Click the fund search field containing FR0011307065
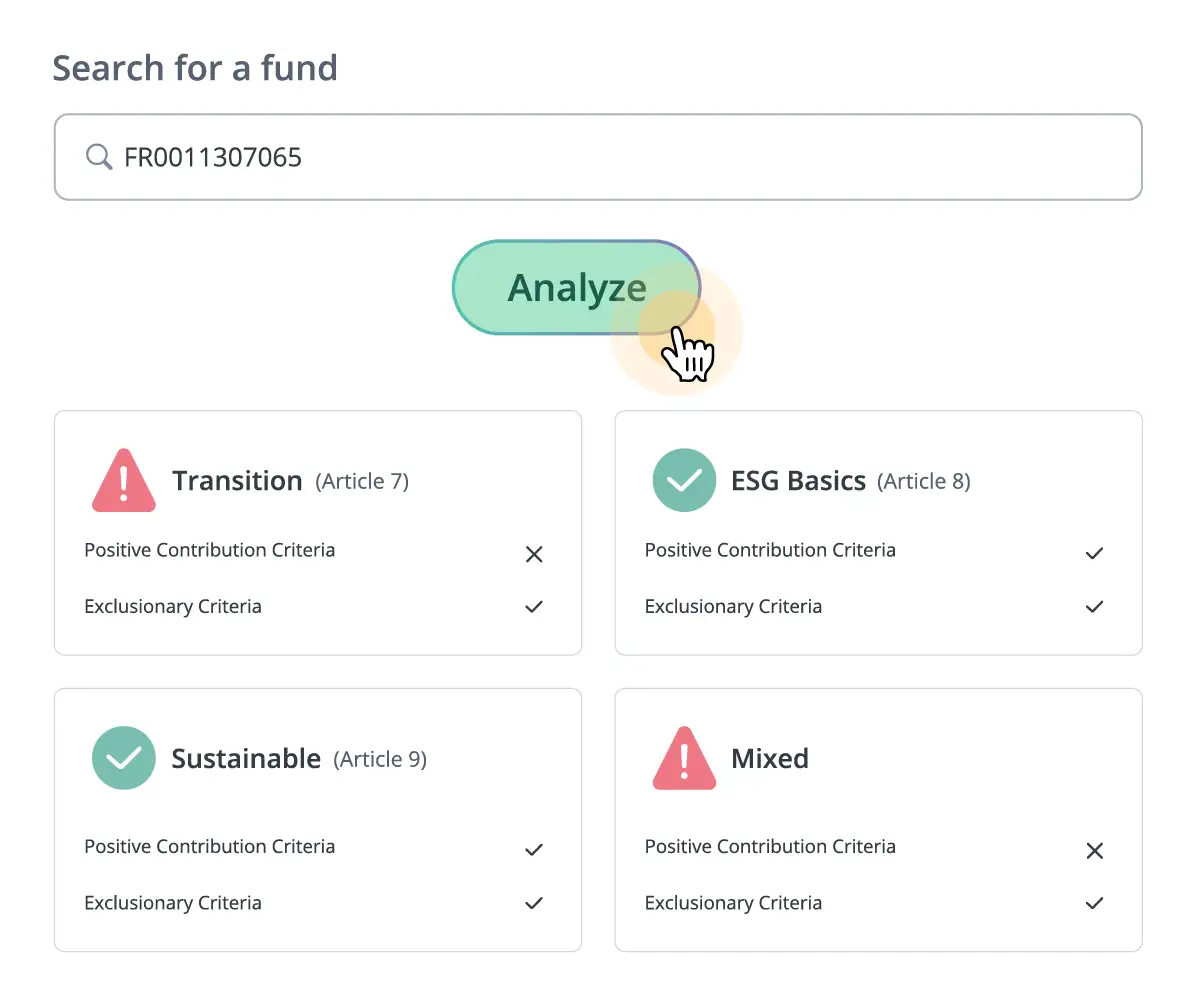Viewport: 1197px width, 1006px height. tap(598, 156)
